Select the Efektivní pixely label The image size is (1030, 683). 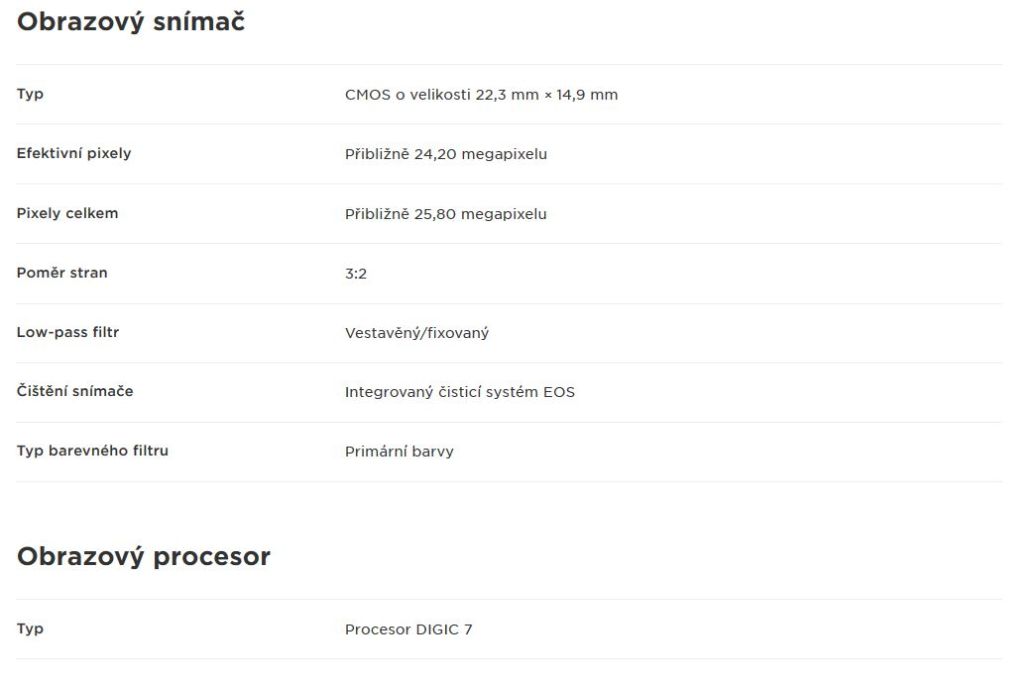pos(74,153)
